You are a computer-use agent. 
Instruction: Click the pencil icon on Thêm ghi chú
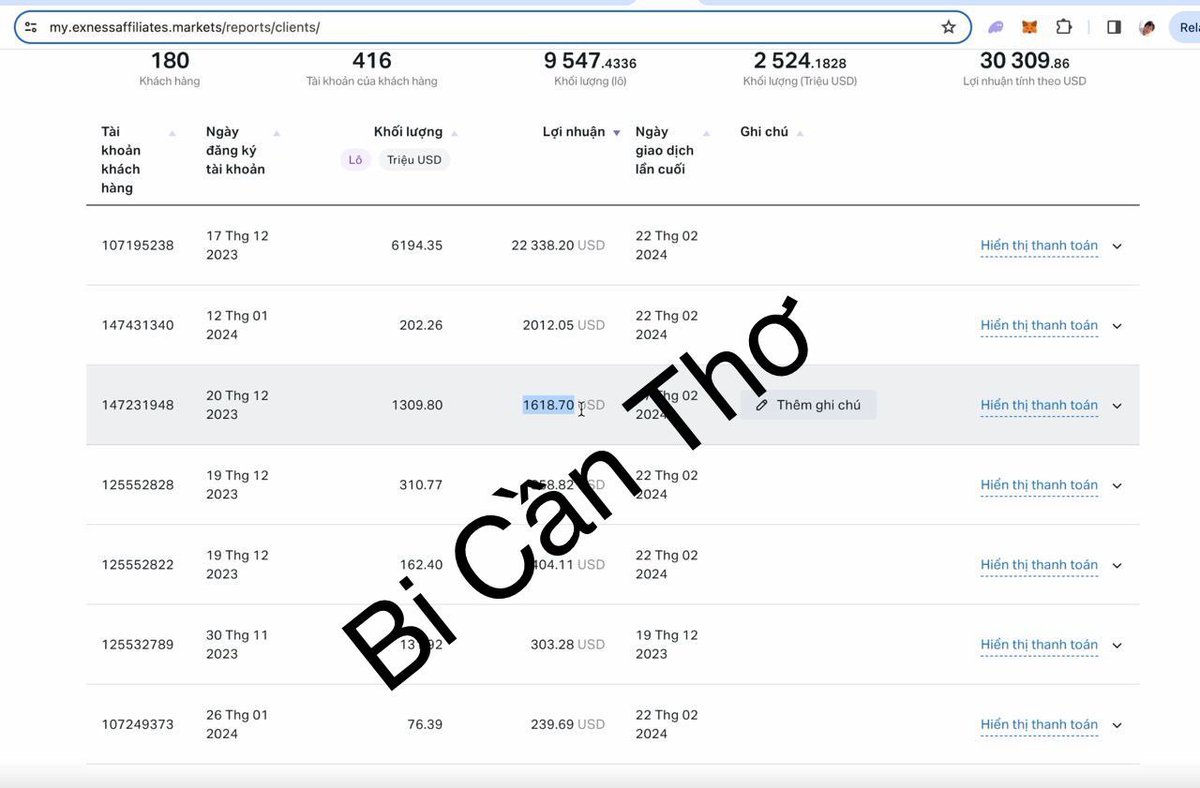pyautogui.click(x=761, y=404)
